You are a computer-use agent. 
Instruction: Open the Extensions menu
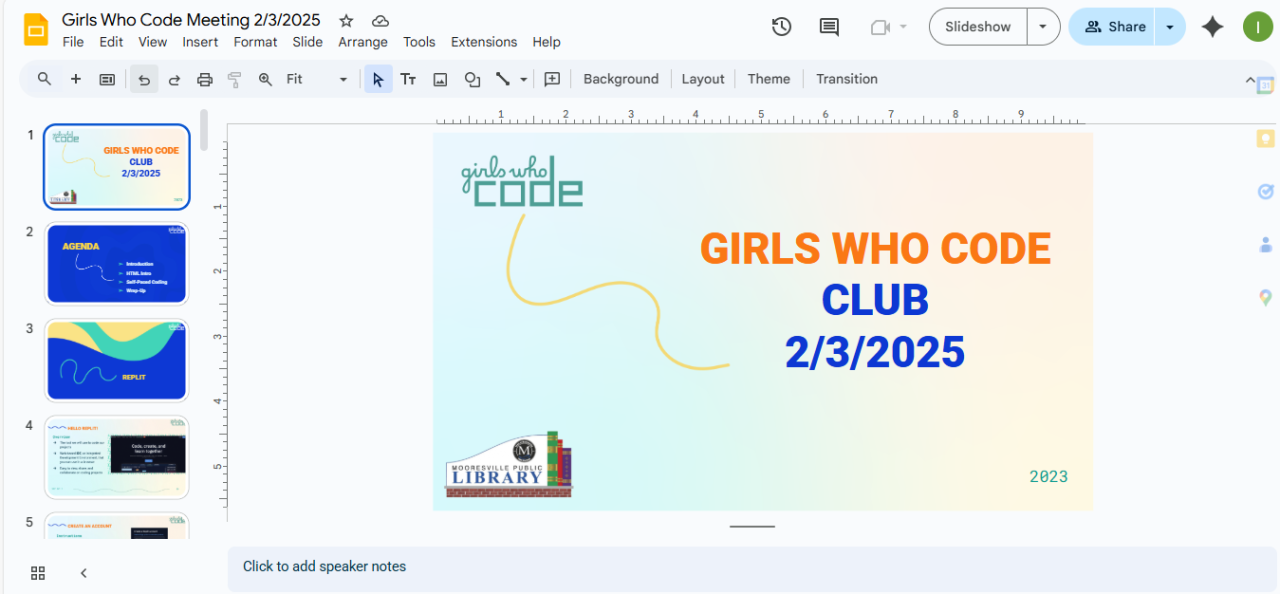point(484,42)
